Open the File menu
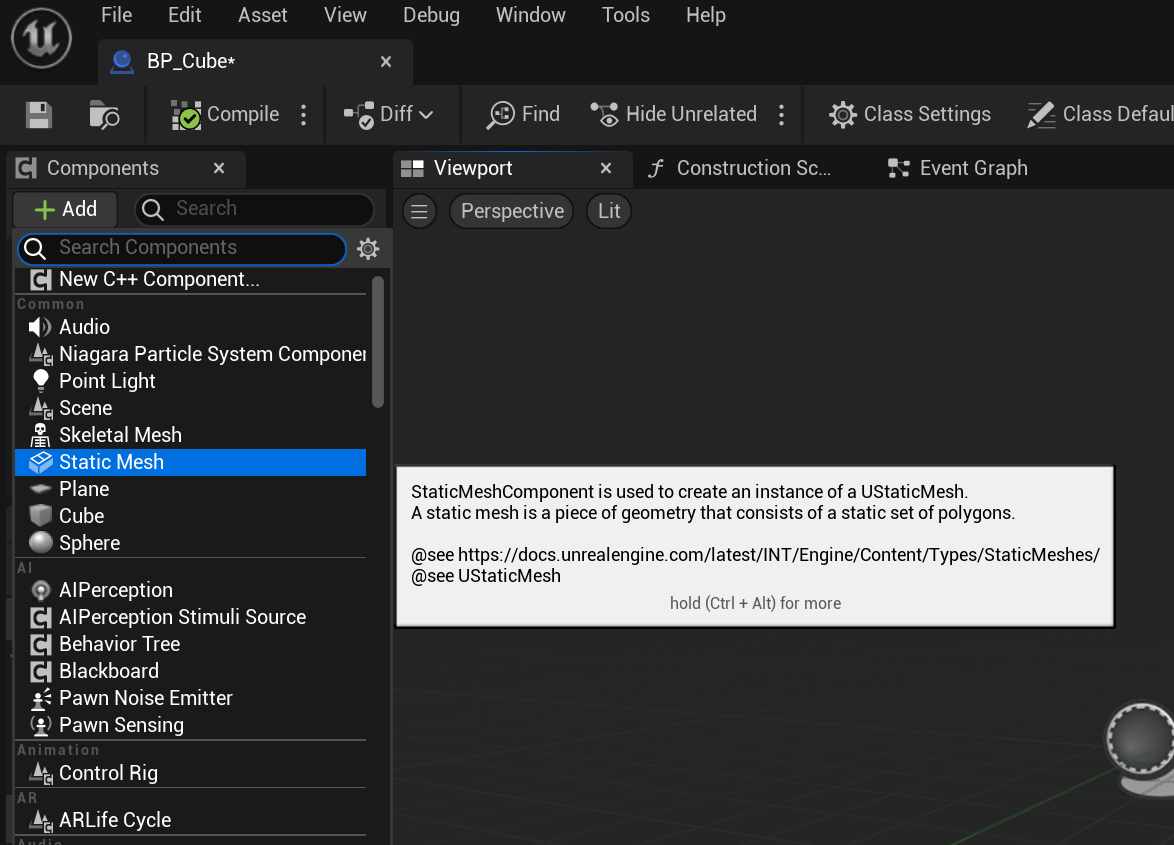The width and height of the screenshot is (1174, 845). [116, 15]
